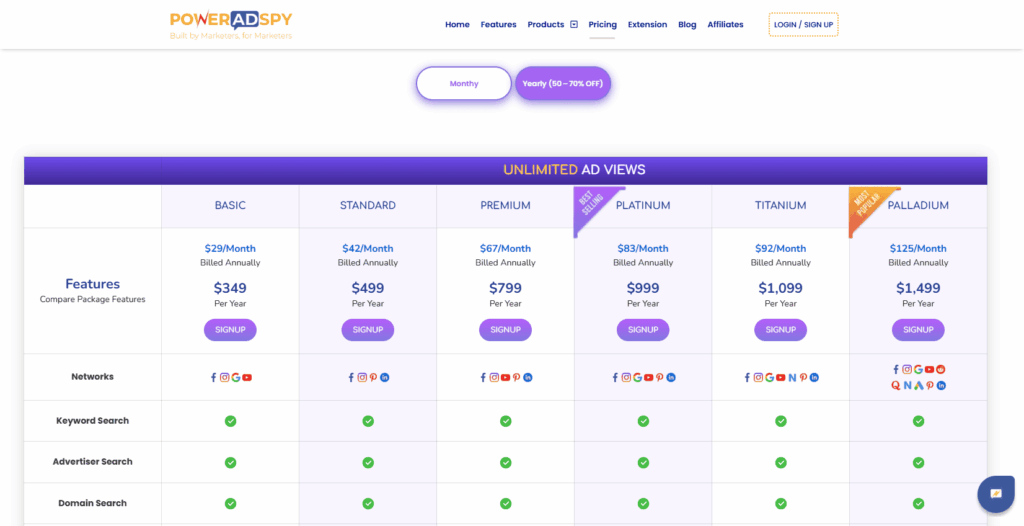The width and height of the screenshot is (1024, 526).
Task: Click Google icon in Basic plan networks
Action: tap(236, 378)
